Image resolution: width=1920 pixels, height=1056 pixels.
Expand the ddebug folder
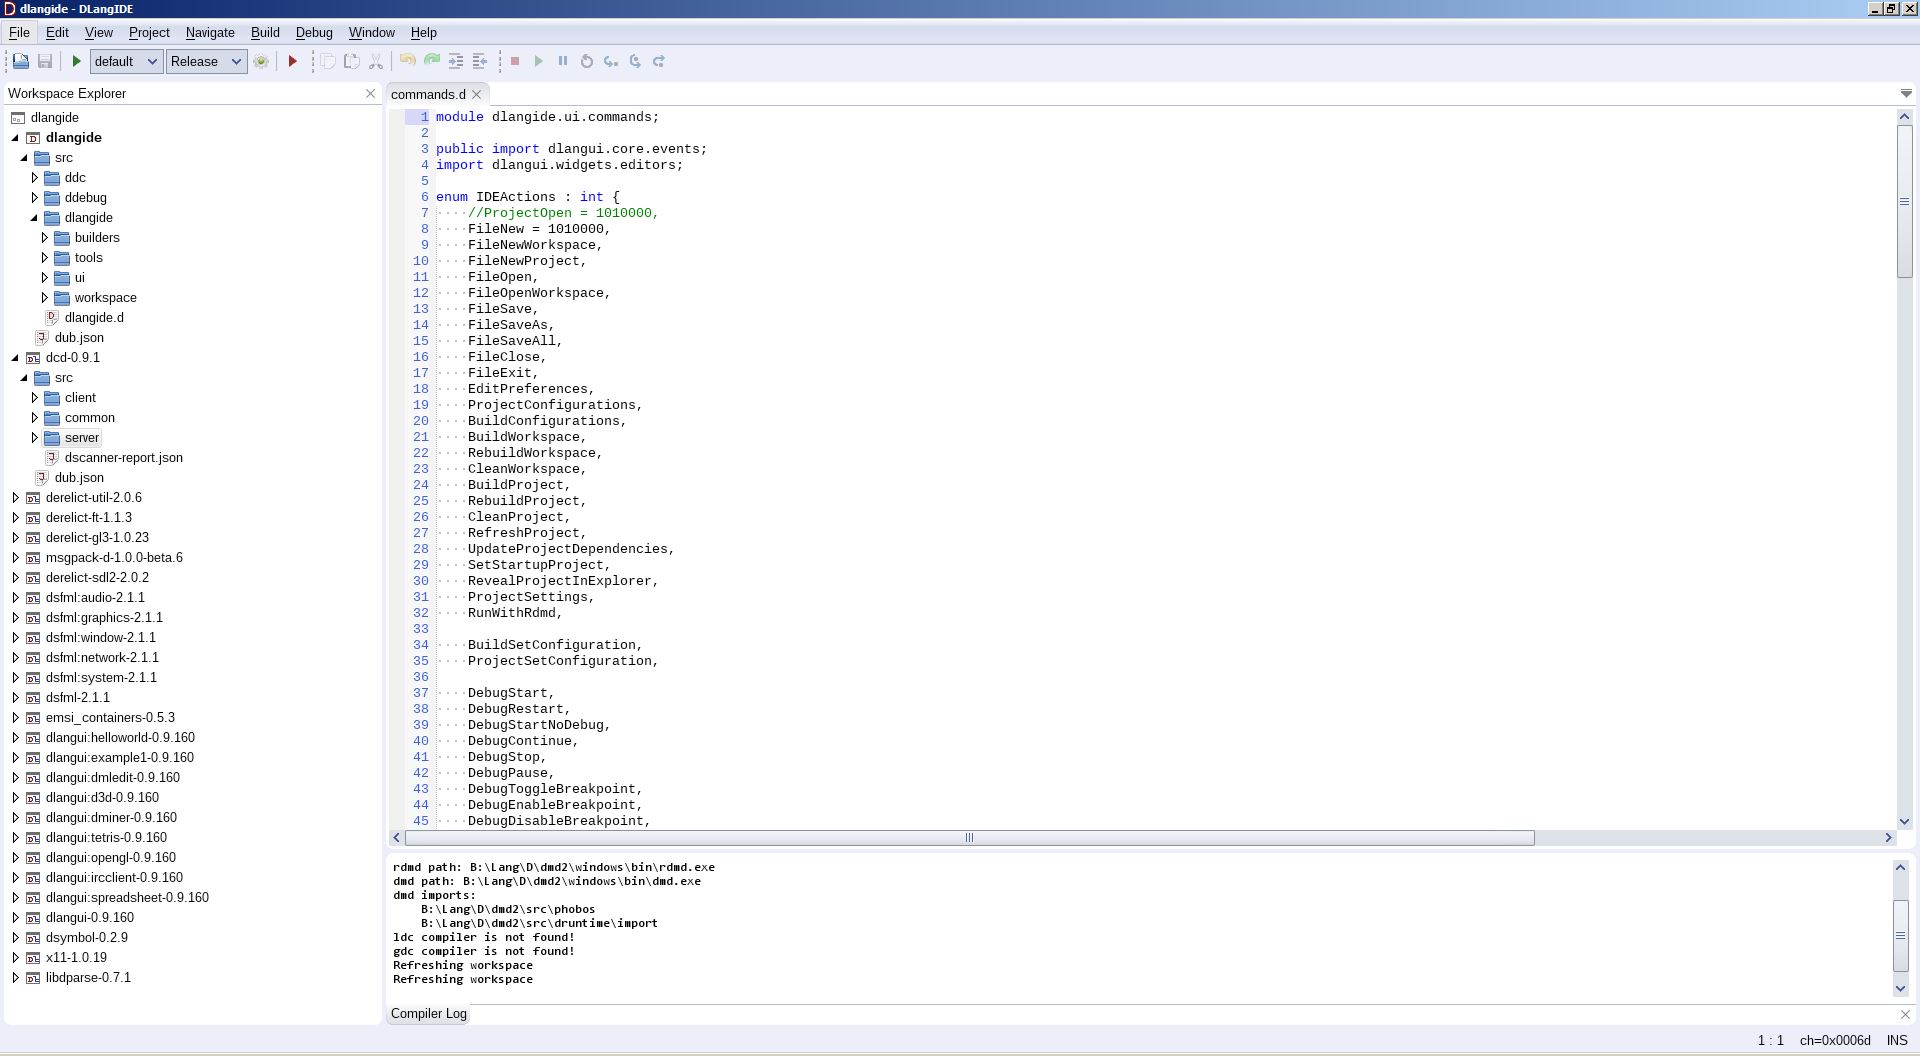(x=35, y=197)
